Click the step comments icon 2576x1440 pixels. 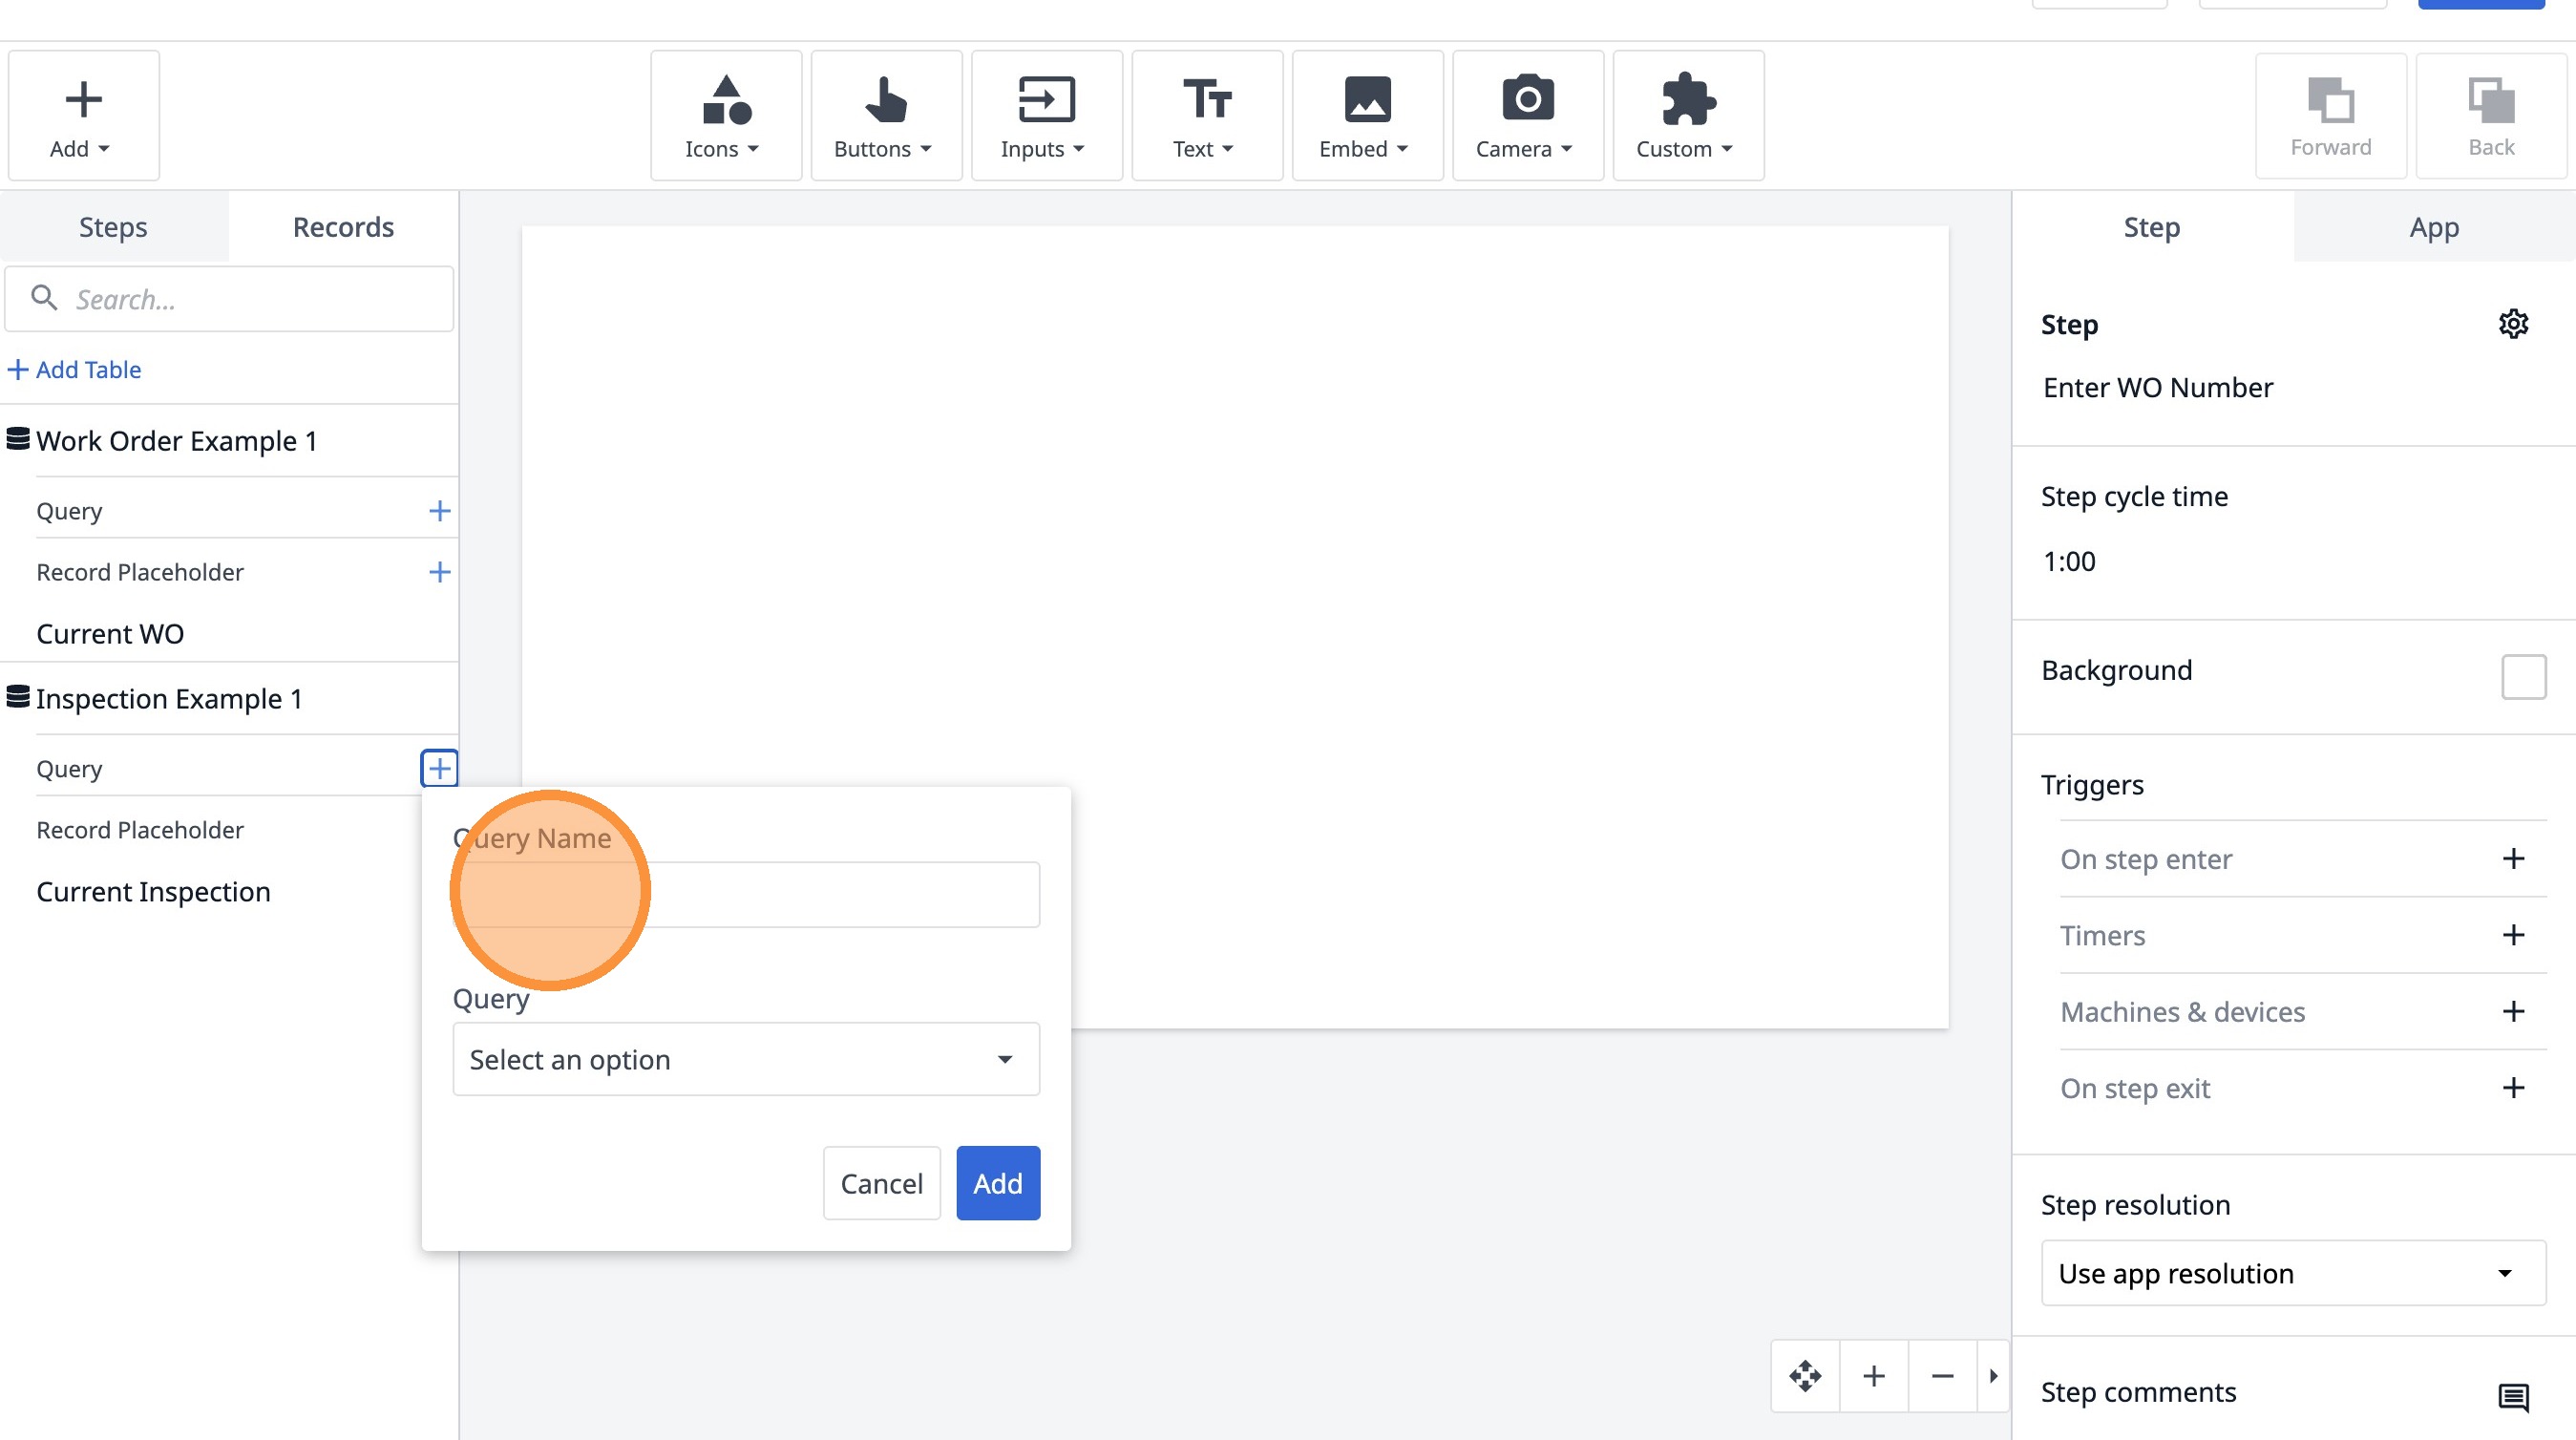[x=2512, y=1396]
